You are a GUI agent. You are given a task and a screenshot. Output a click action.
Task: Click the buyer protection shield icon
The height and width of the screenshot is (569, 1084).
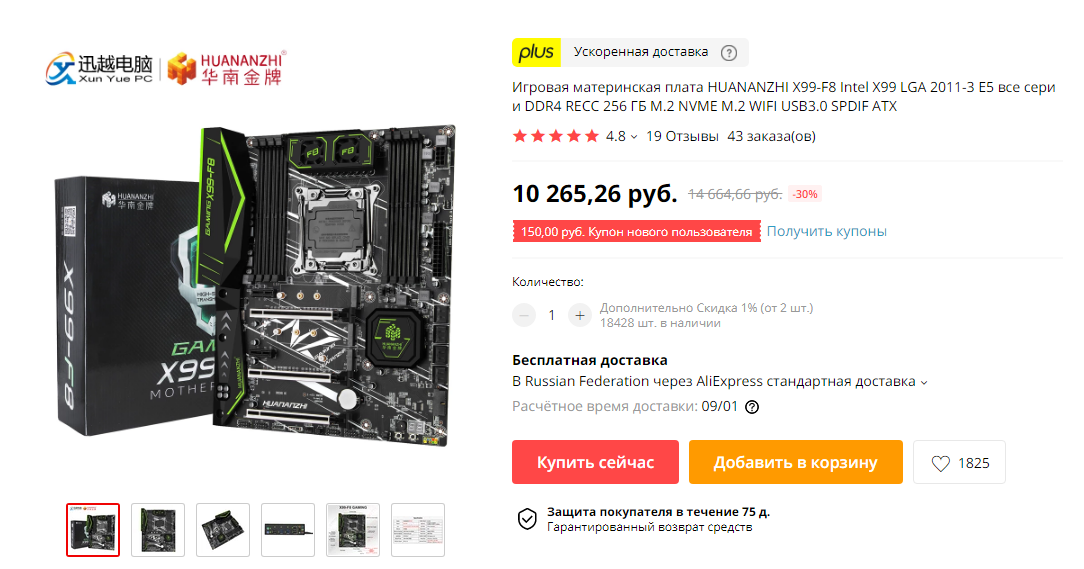527,519
